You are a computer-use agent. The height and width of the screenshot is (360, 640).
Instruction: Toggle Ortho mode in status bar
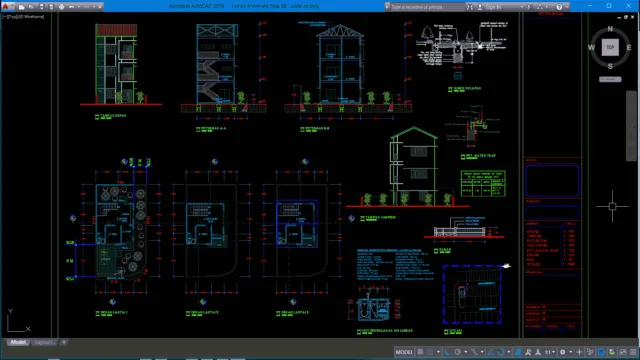coord(447,352)
